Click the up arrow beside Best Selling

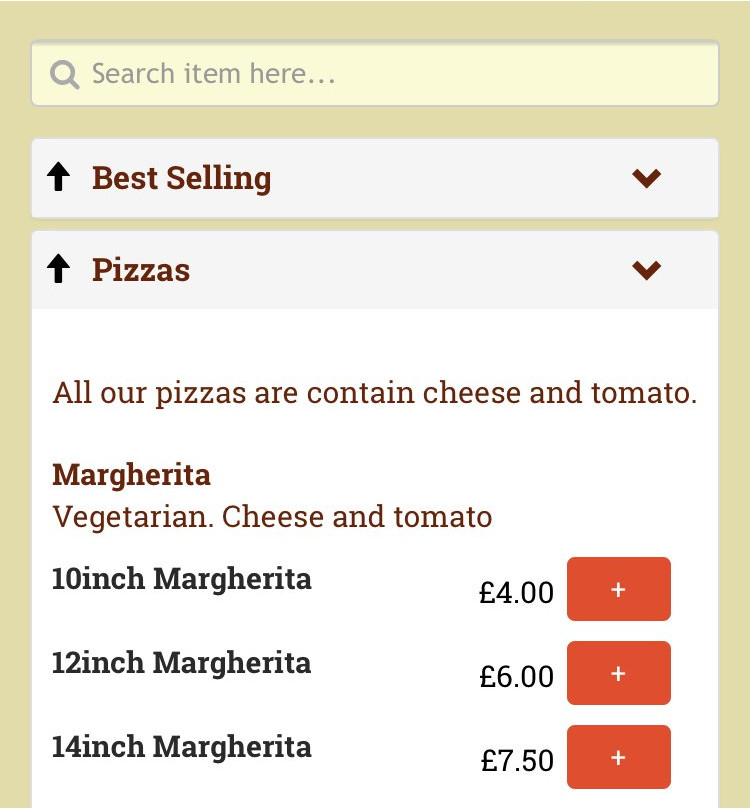[58, 177]
